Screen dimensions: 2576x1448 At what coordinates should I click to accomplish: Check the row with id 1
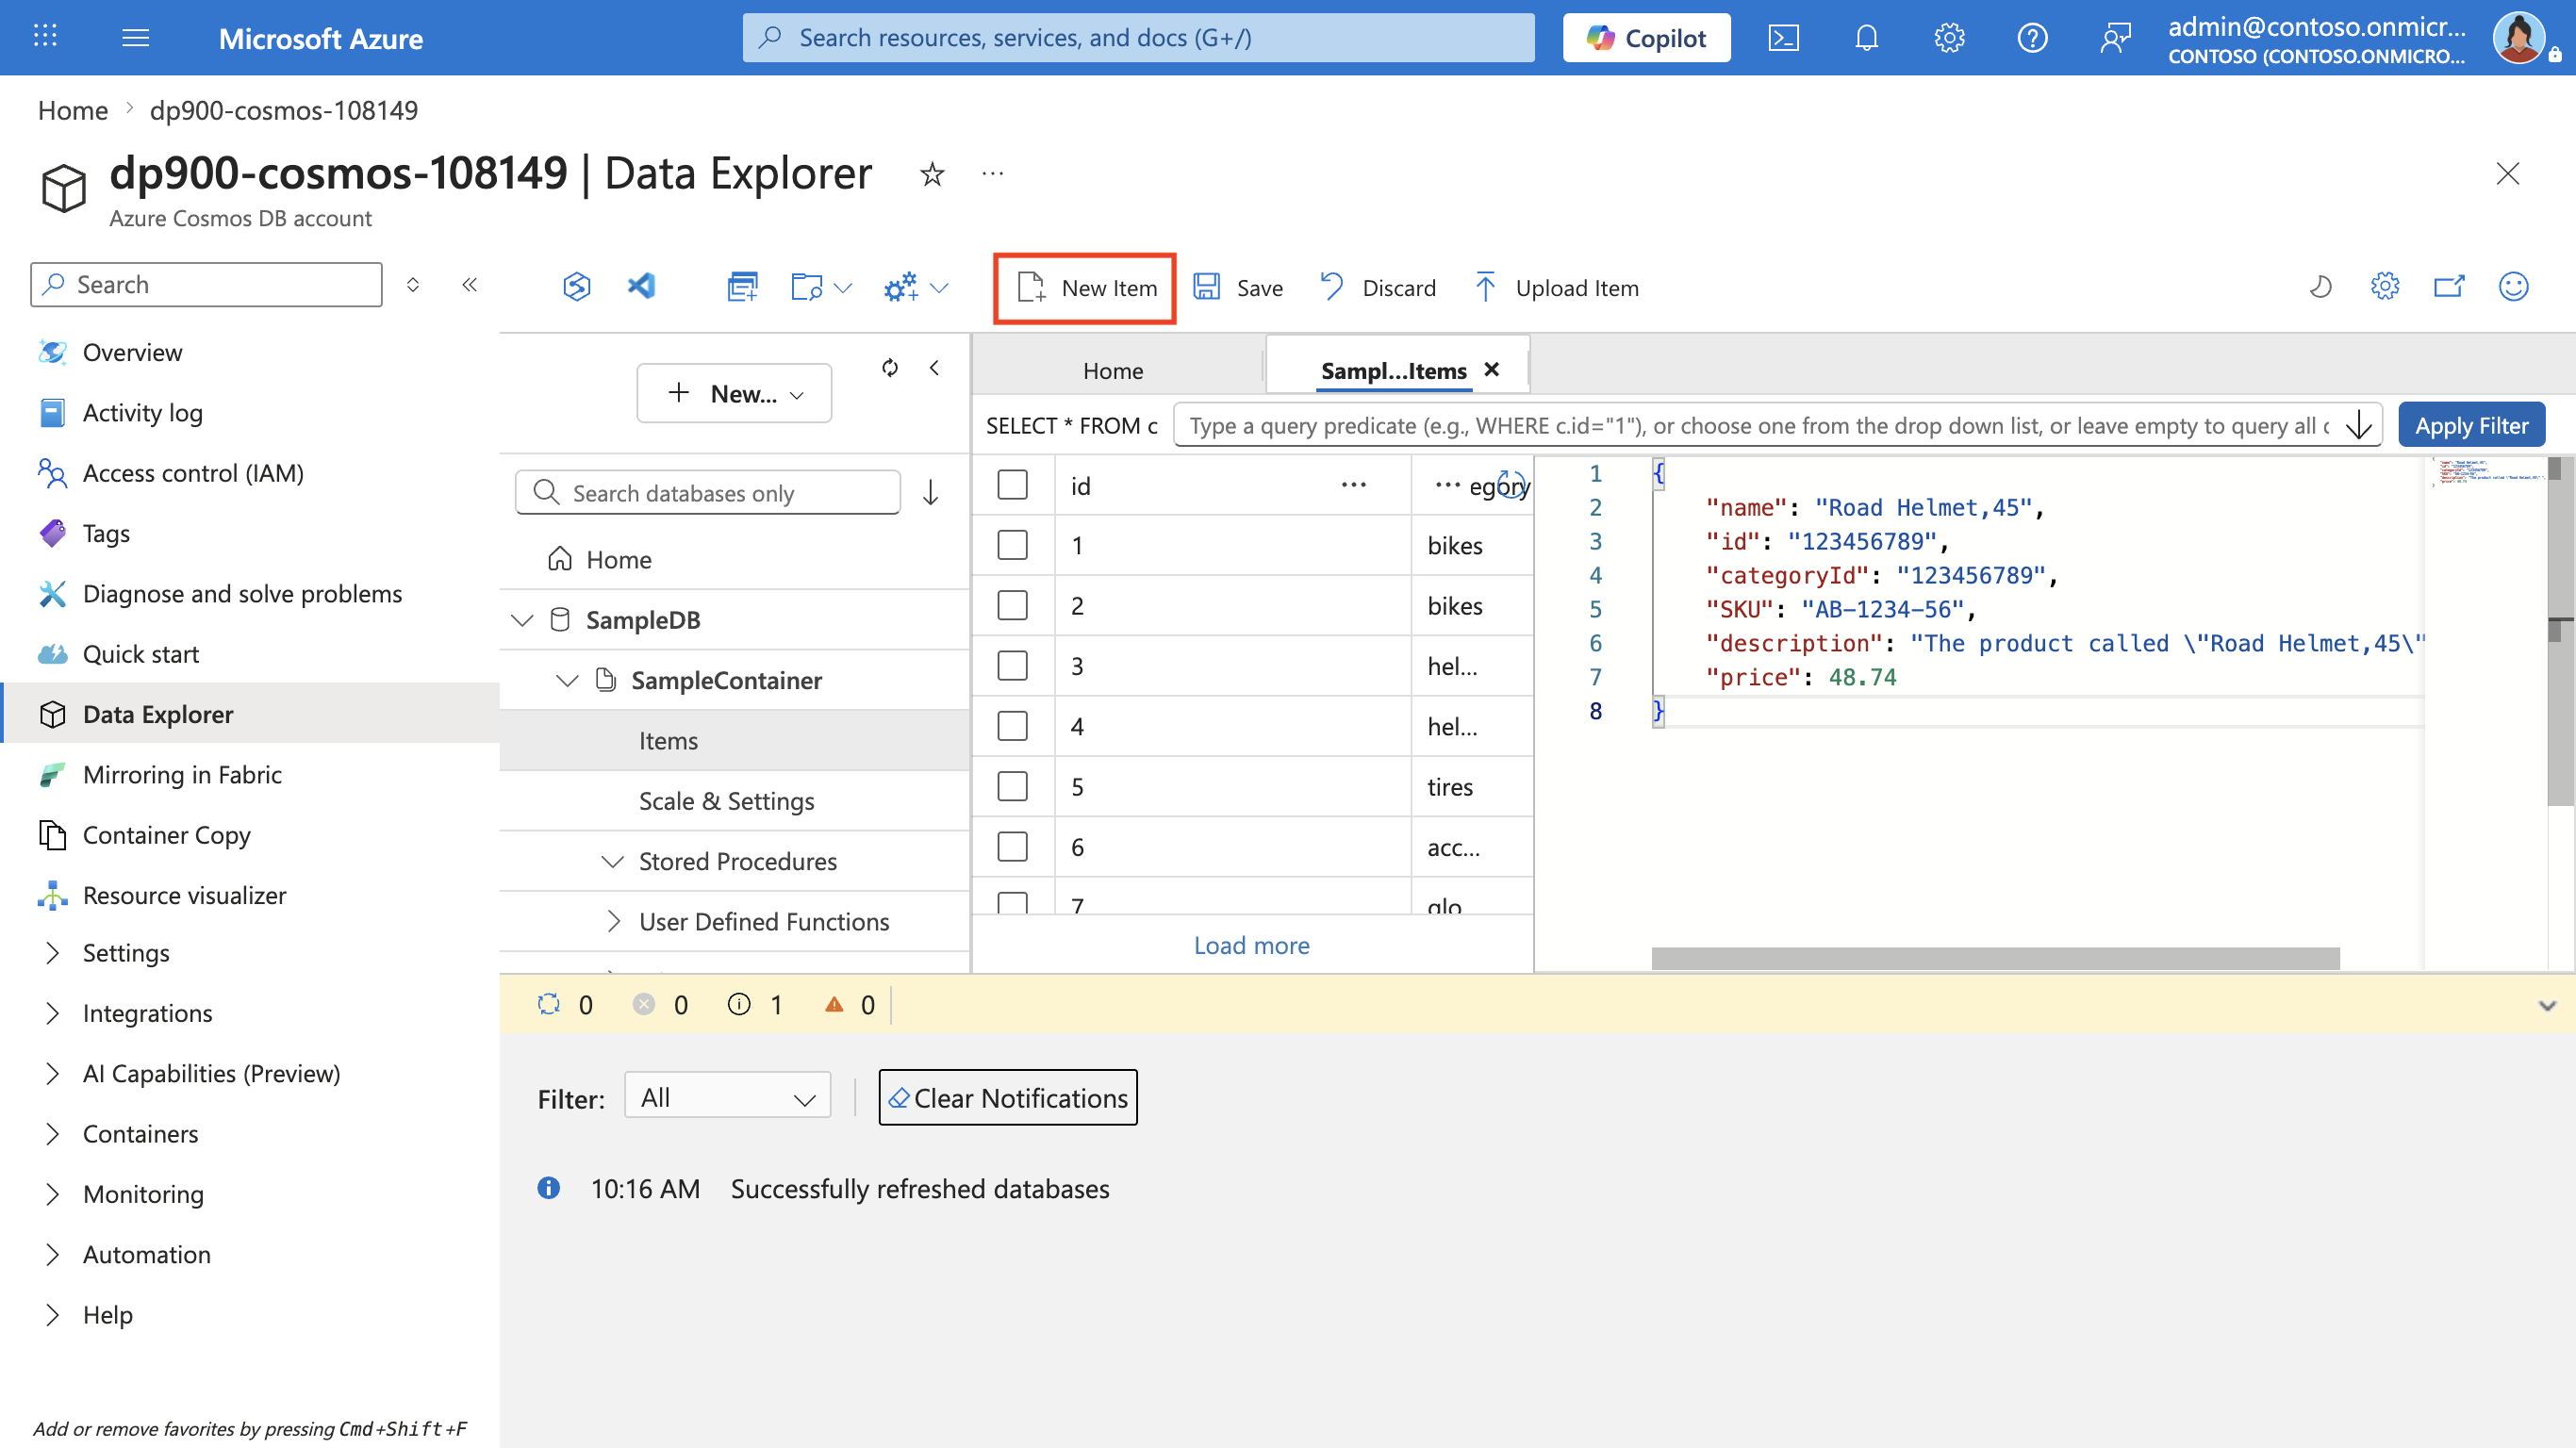point(1012,545)
